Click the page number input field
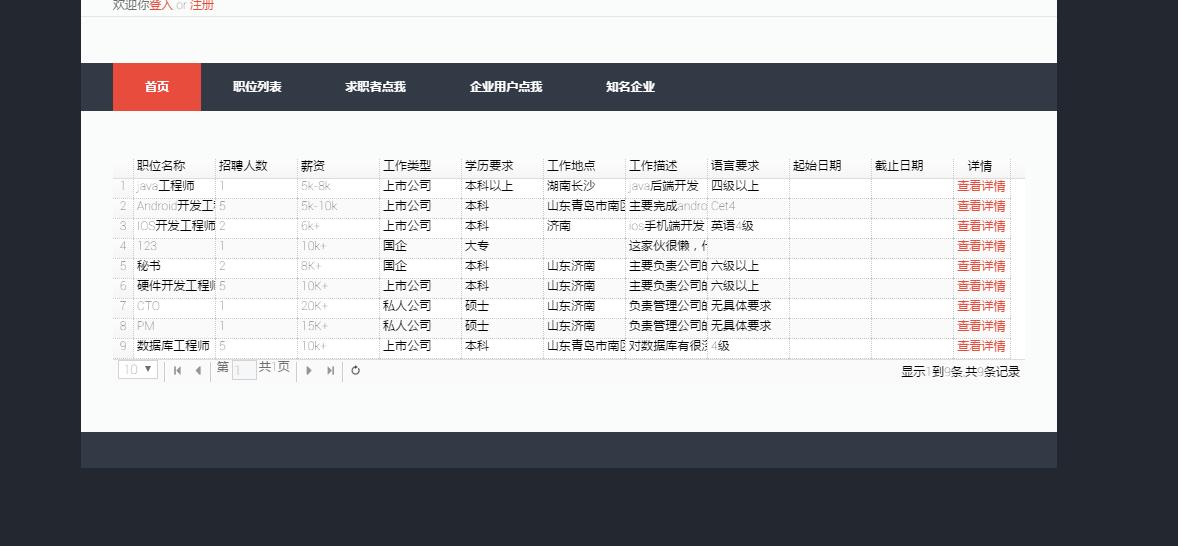Viewport: 1178px width, 546px height. click(x=244, y=370)
